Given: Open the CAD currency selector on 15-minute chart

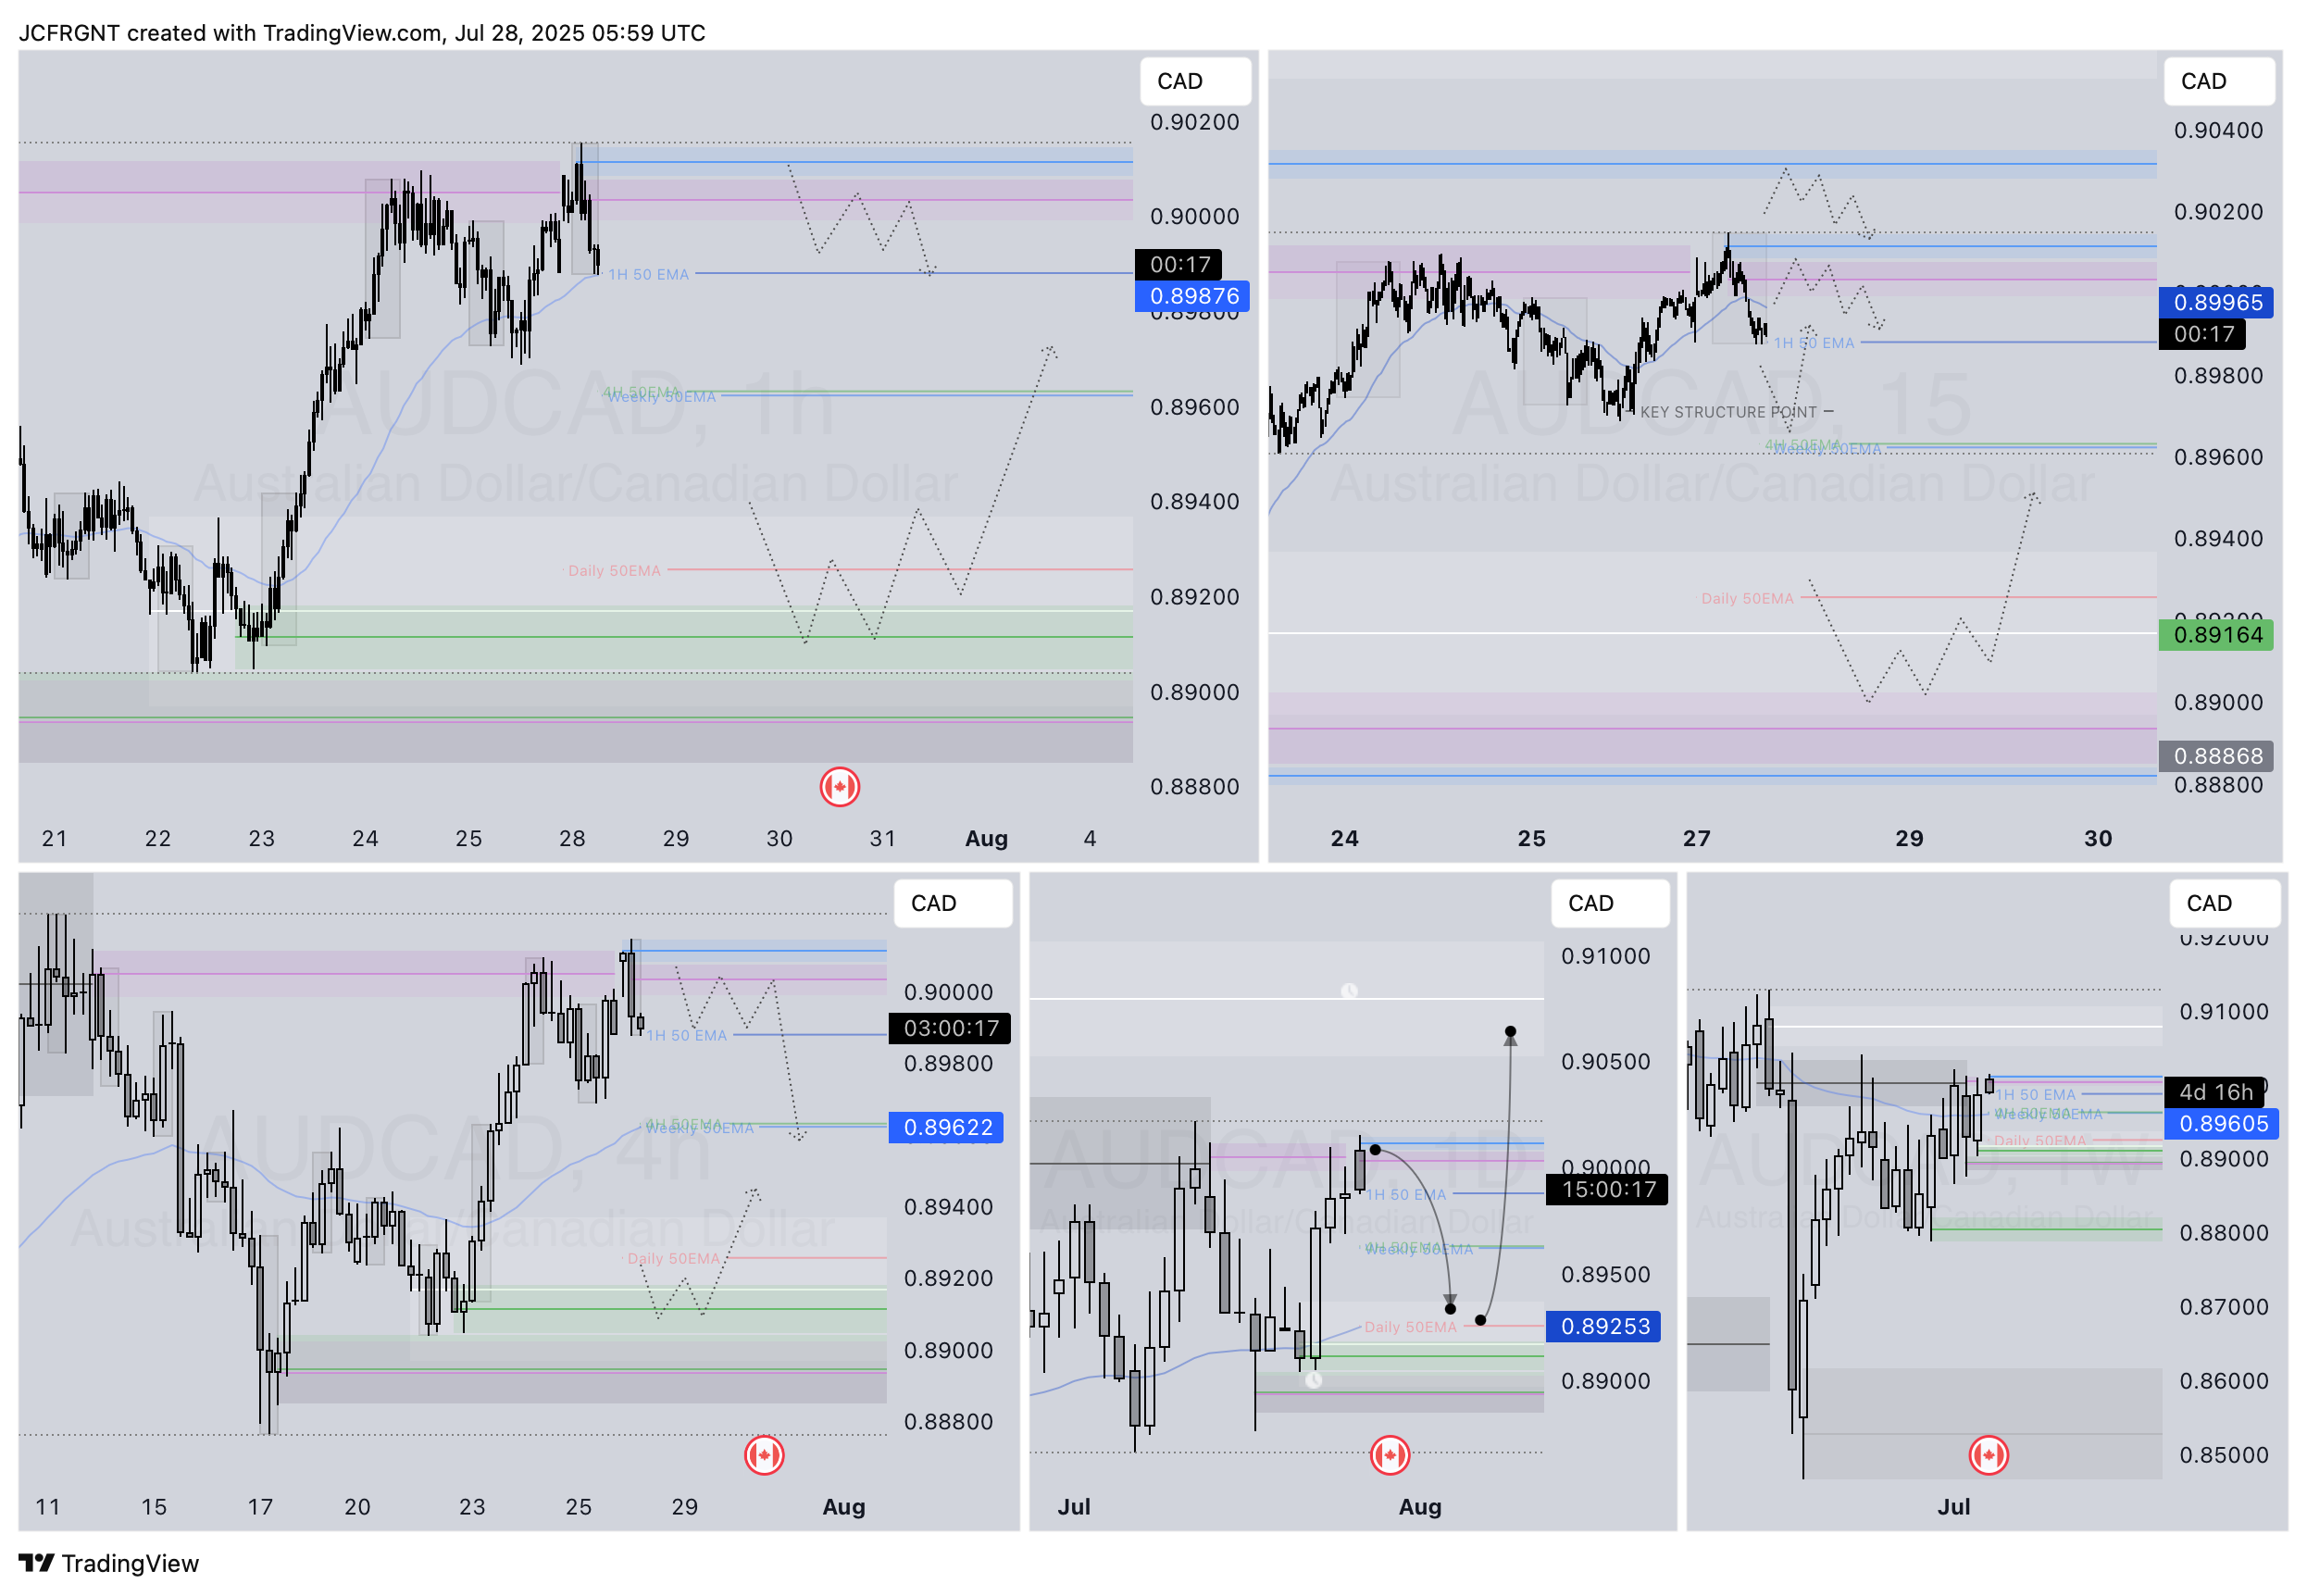Looking at the screenshot, I should [x=2219, y=81].
